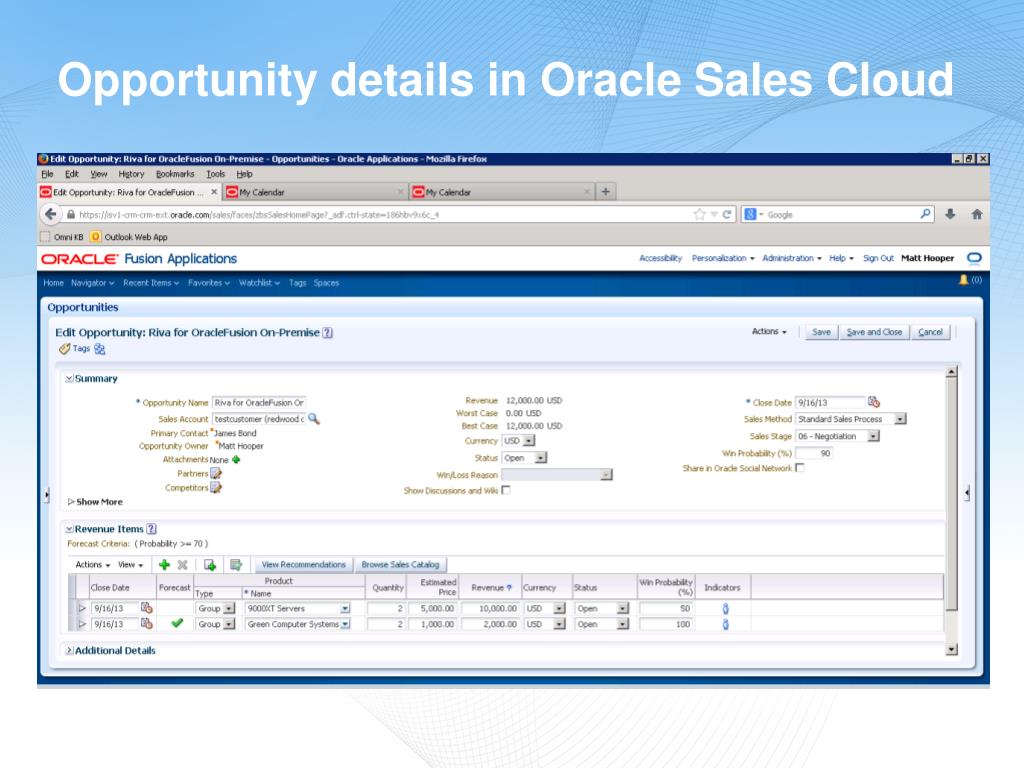
Task: Edit Competitors with pencil icon
Action: (216, 488)
